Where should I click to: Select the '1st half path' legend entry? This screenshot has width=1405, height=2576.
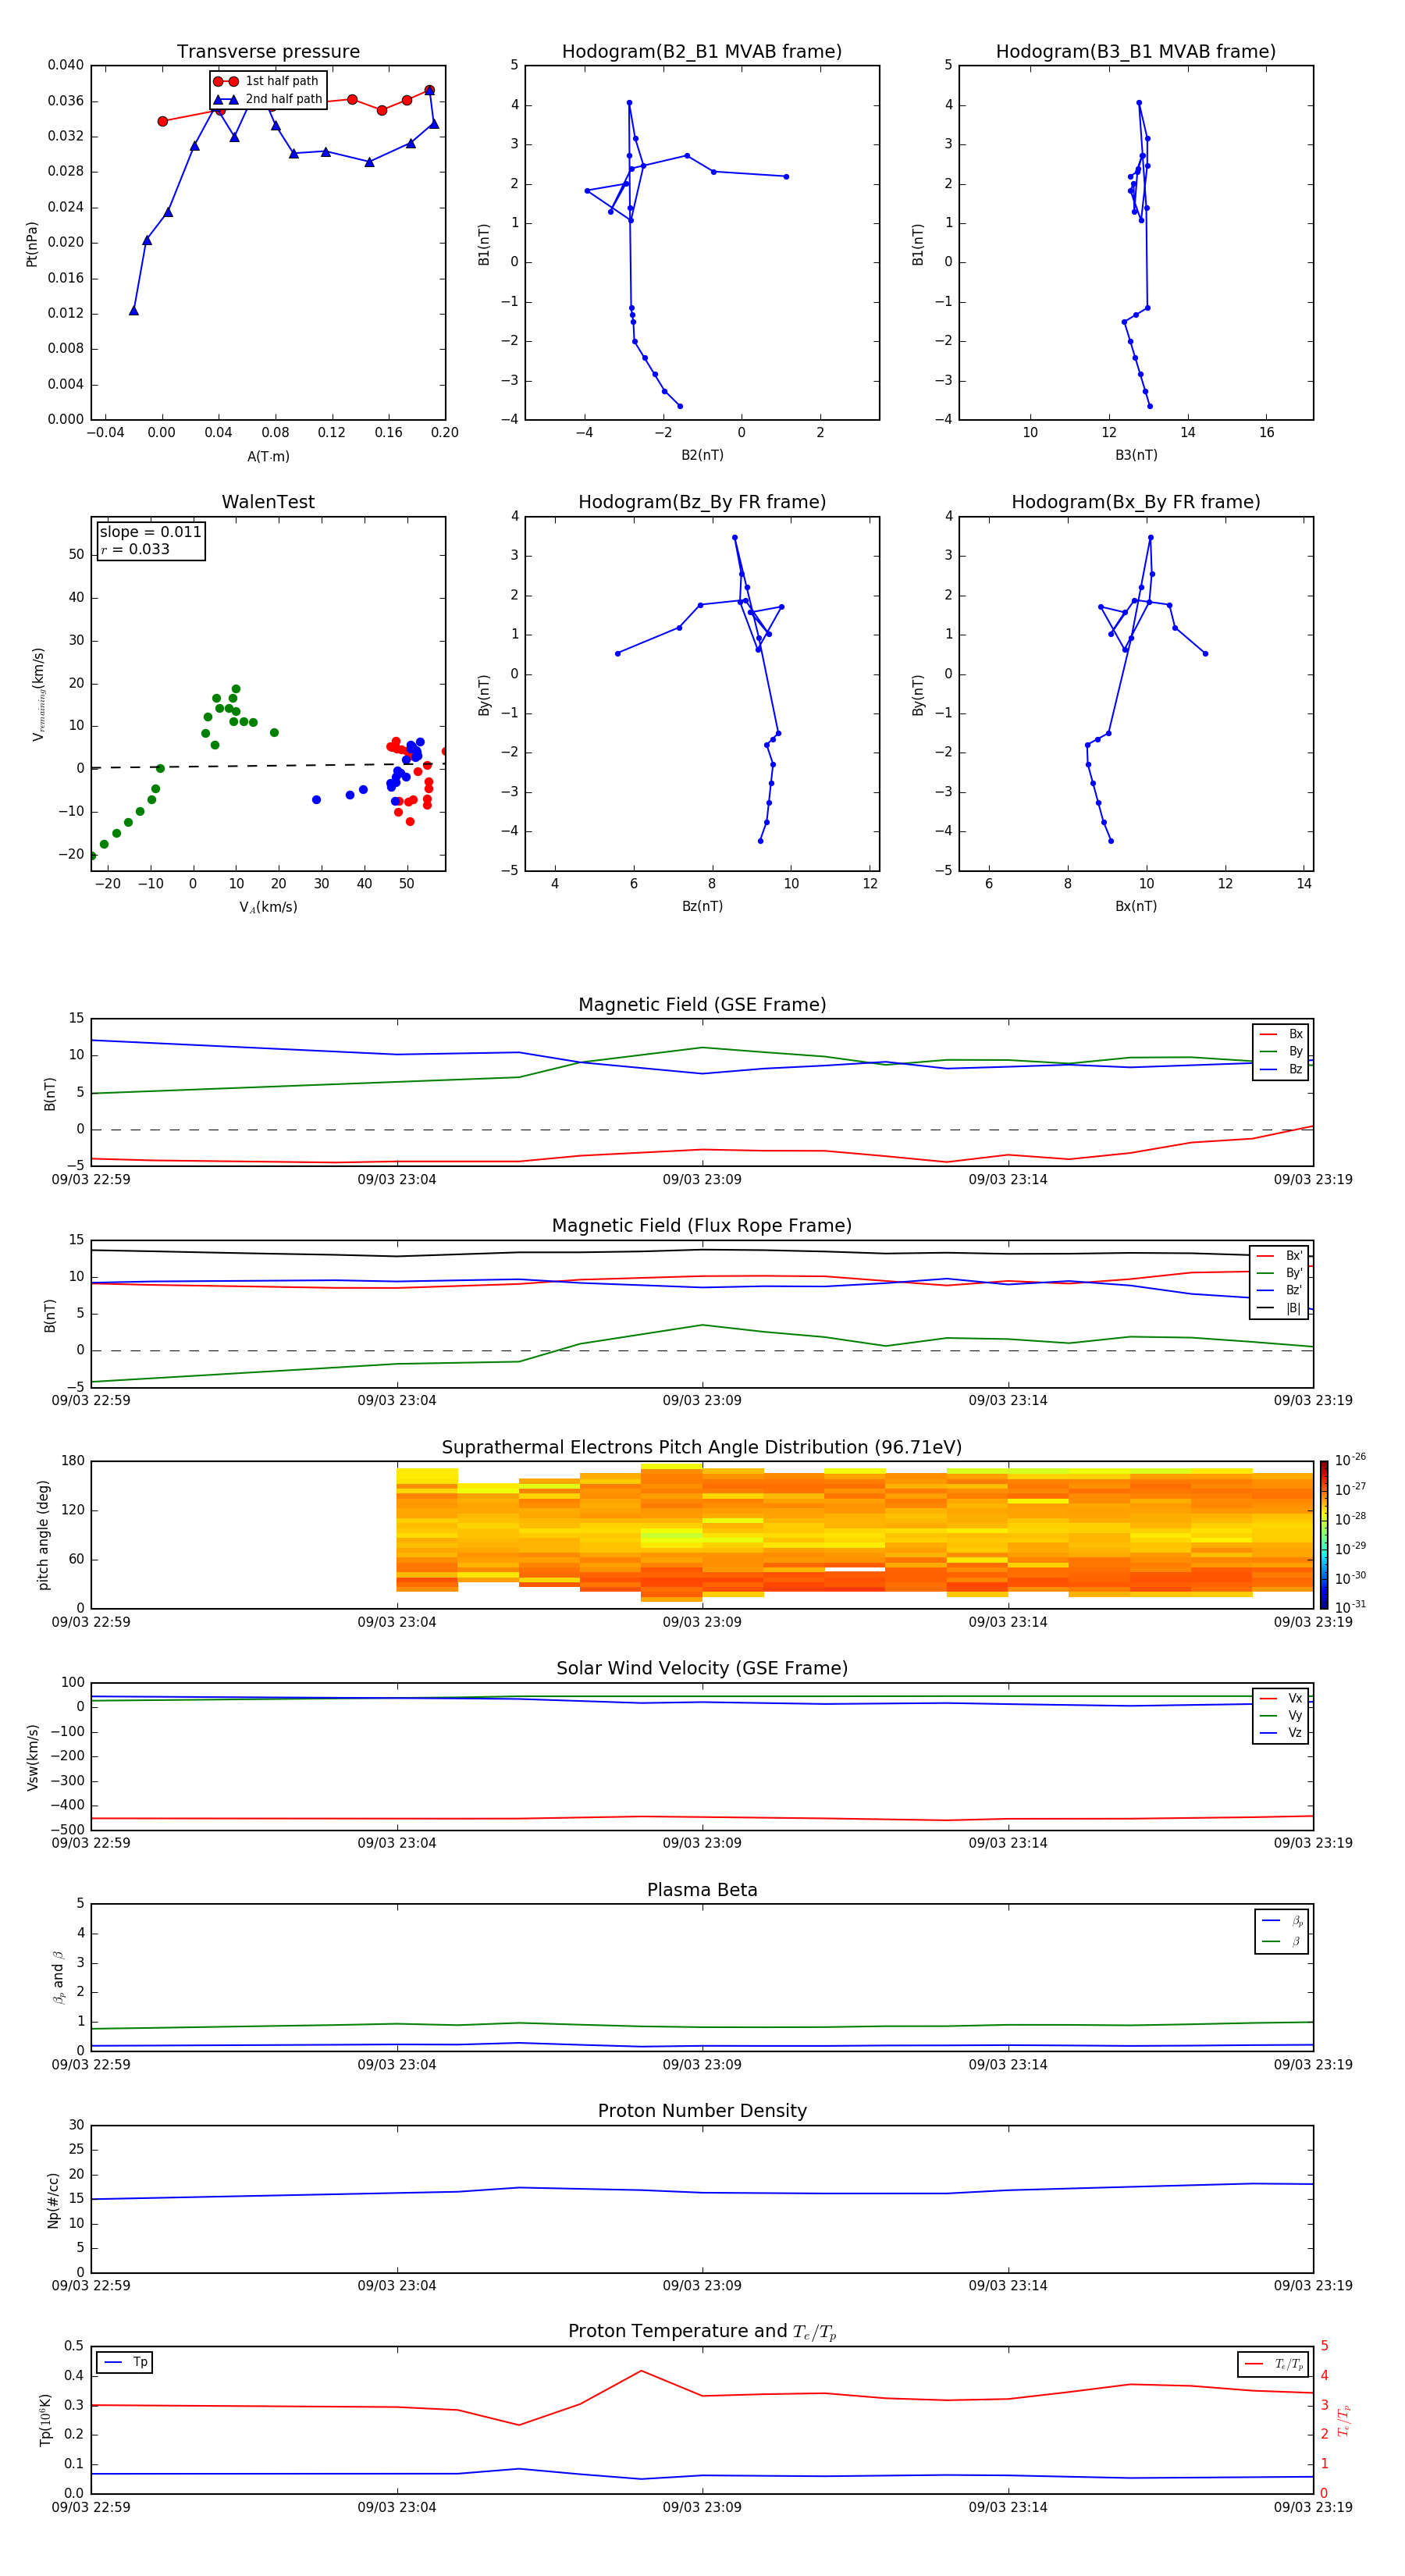tap(267, 81)
